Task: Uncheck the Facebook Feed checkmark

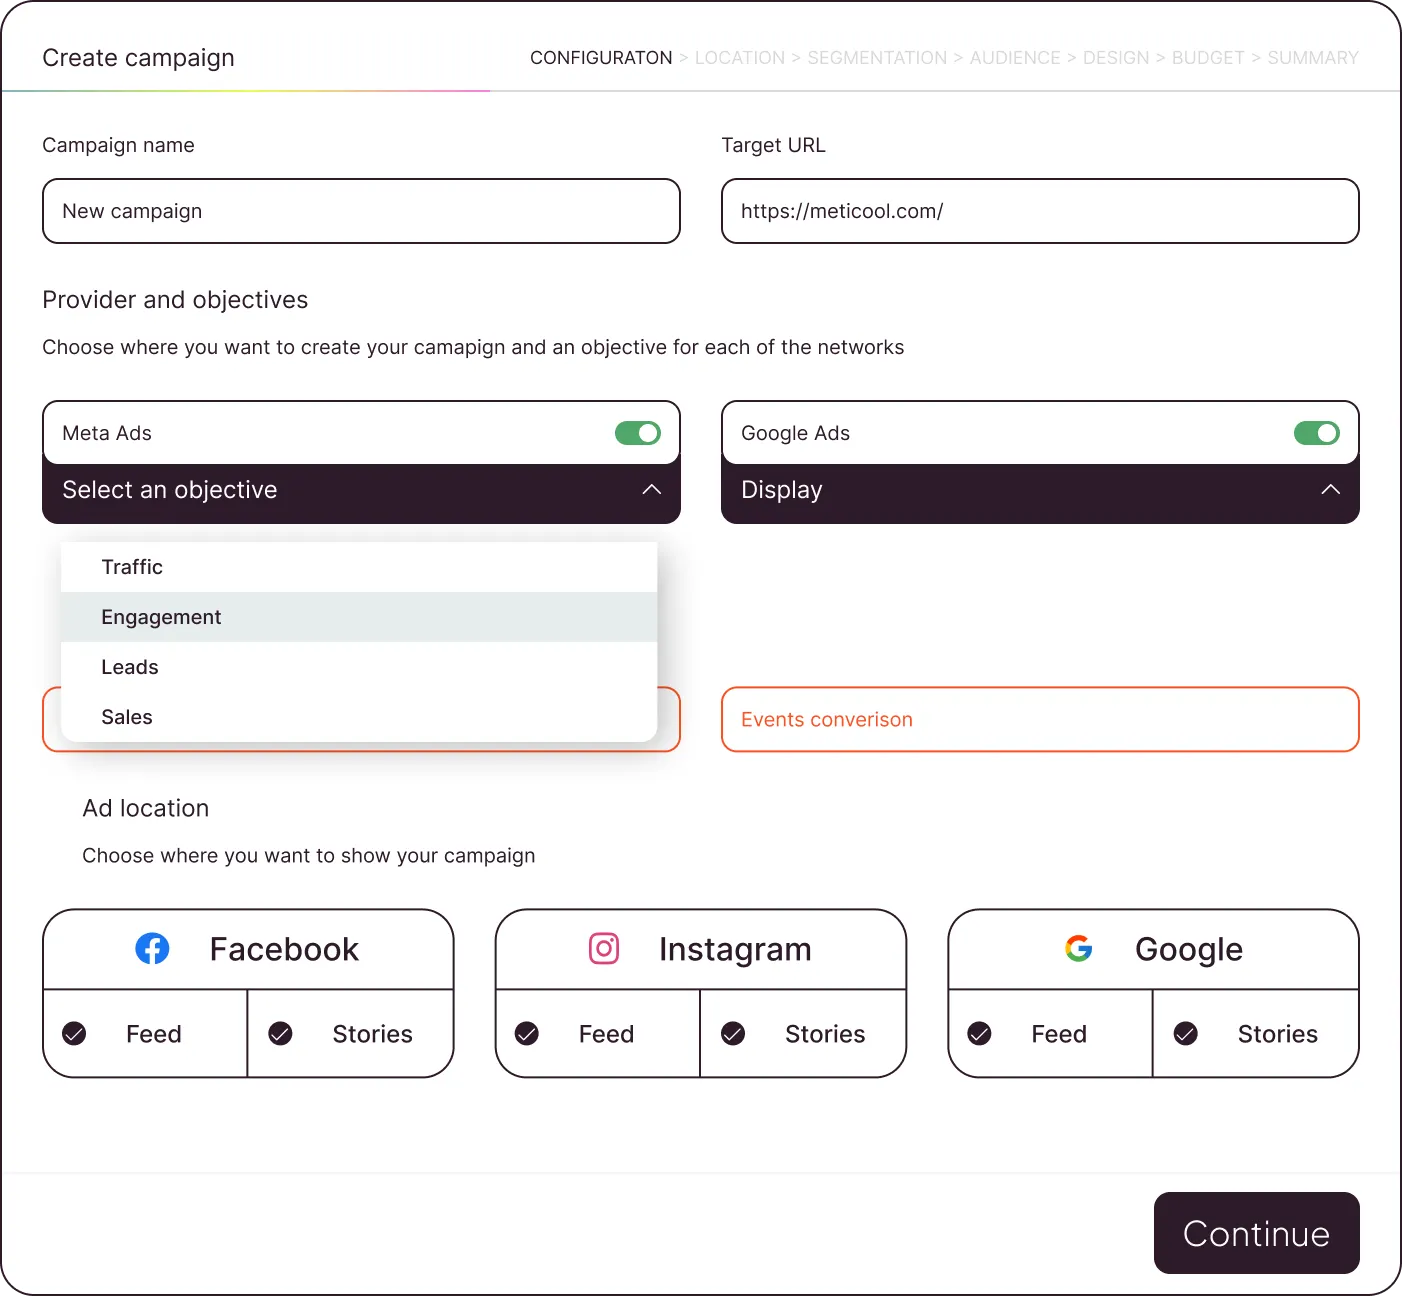Action: (74, 1034)
